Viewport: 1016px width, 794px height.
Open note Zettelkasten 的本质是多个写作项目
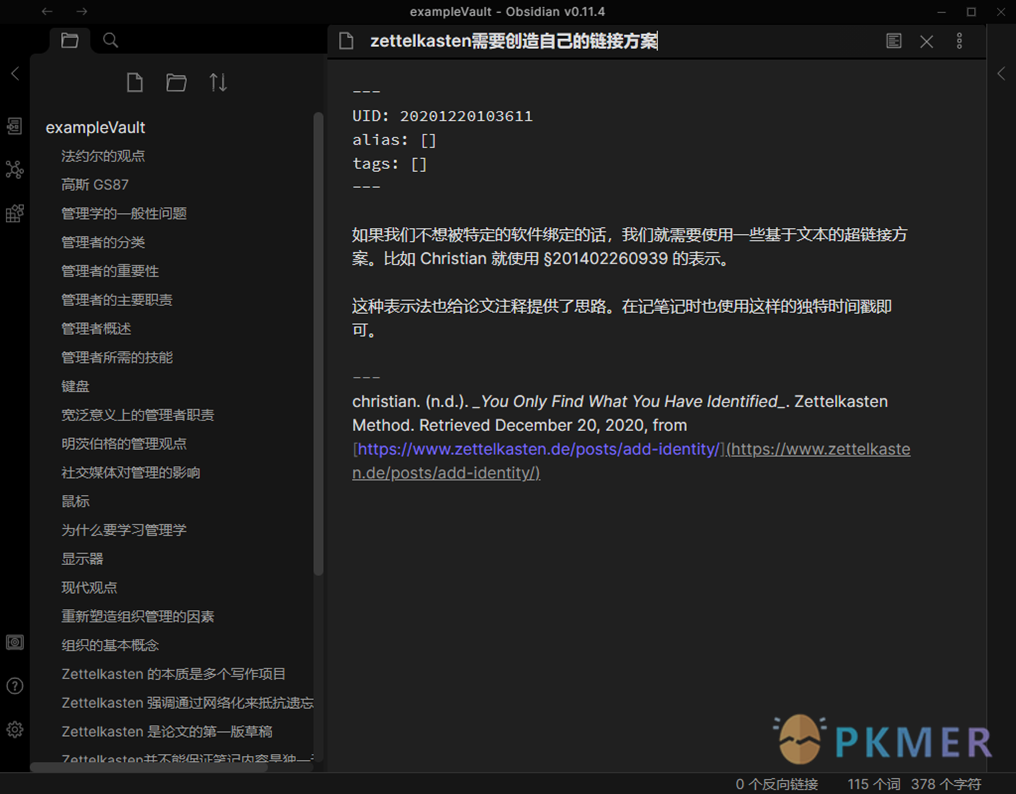point(174,674)
